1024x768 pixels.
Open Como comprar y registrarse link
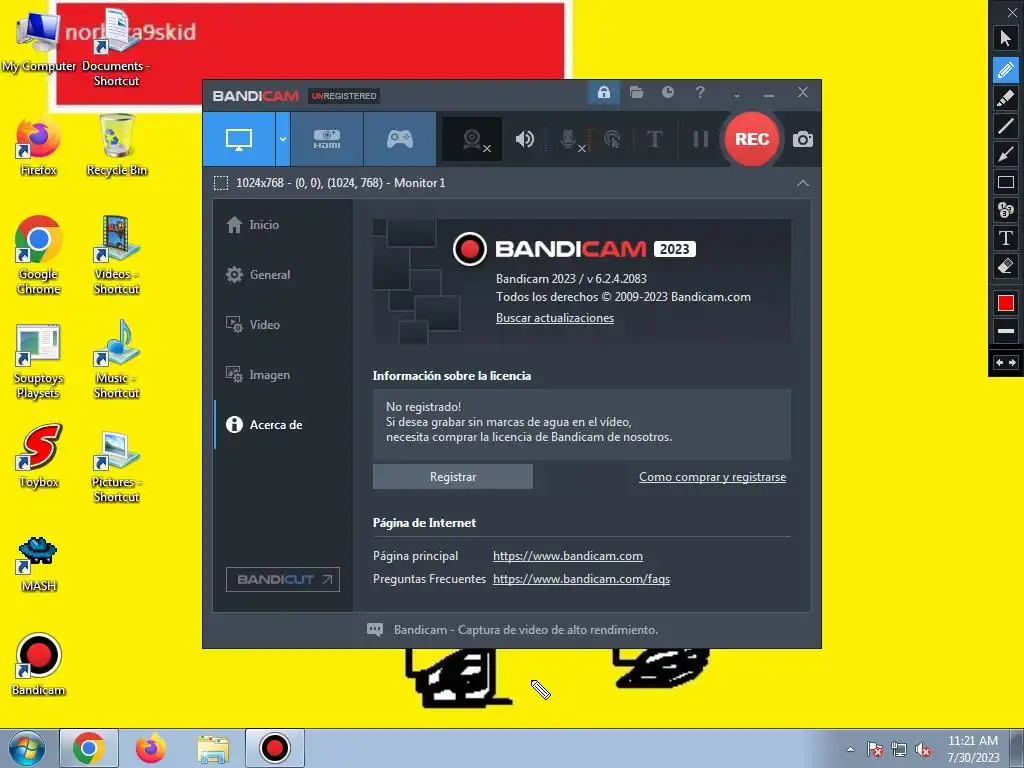point(712,477)
